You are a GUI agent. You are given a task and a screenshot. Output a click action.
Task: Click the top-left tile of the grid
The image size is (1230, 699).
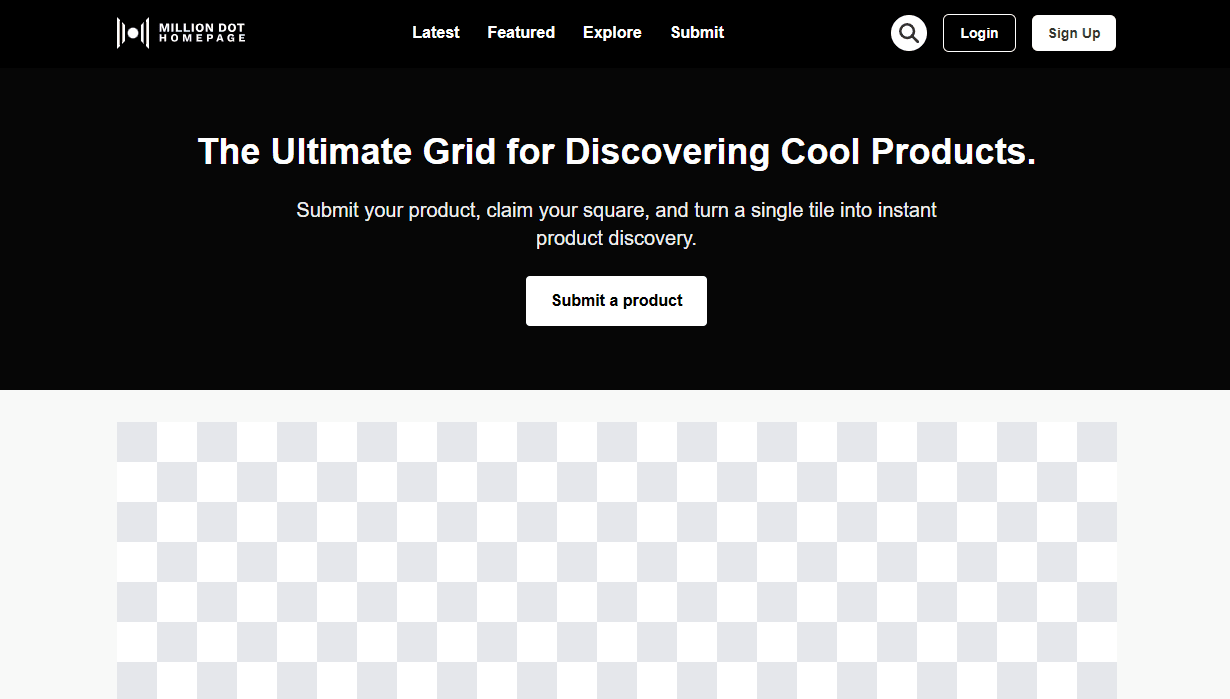click(x=137, y=440)
